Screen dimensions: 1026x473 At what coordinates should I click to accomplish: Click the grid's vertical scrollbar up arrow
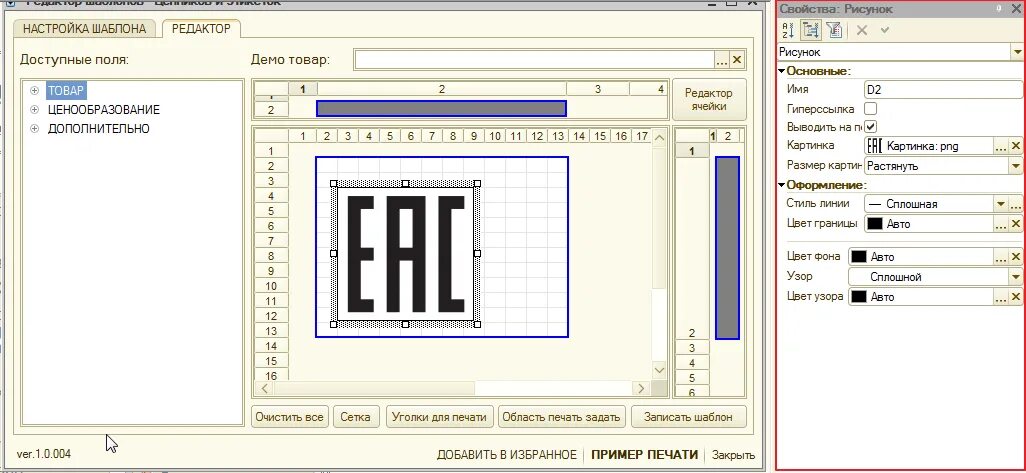(x=659, y=137)
